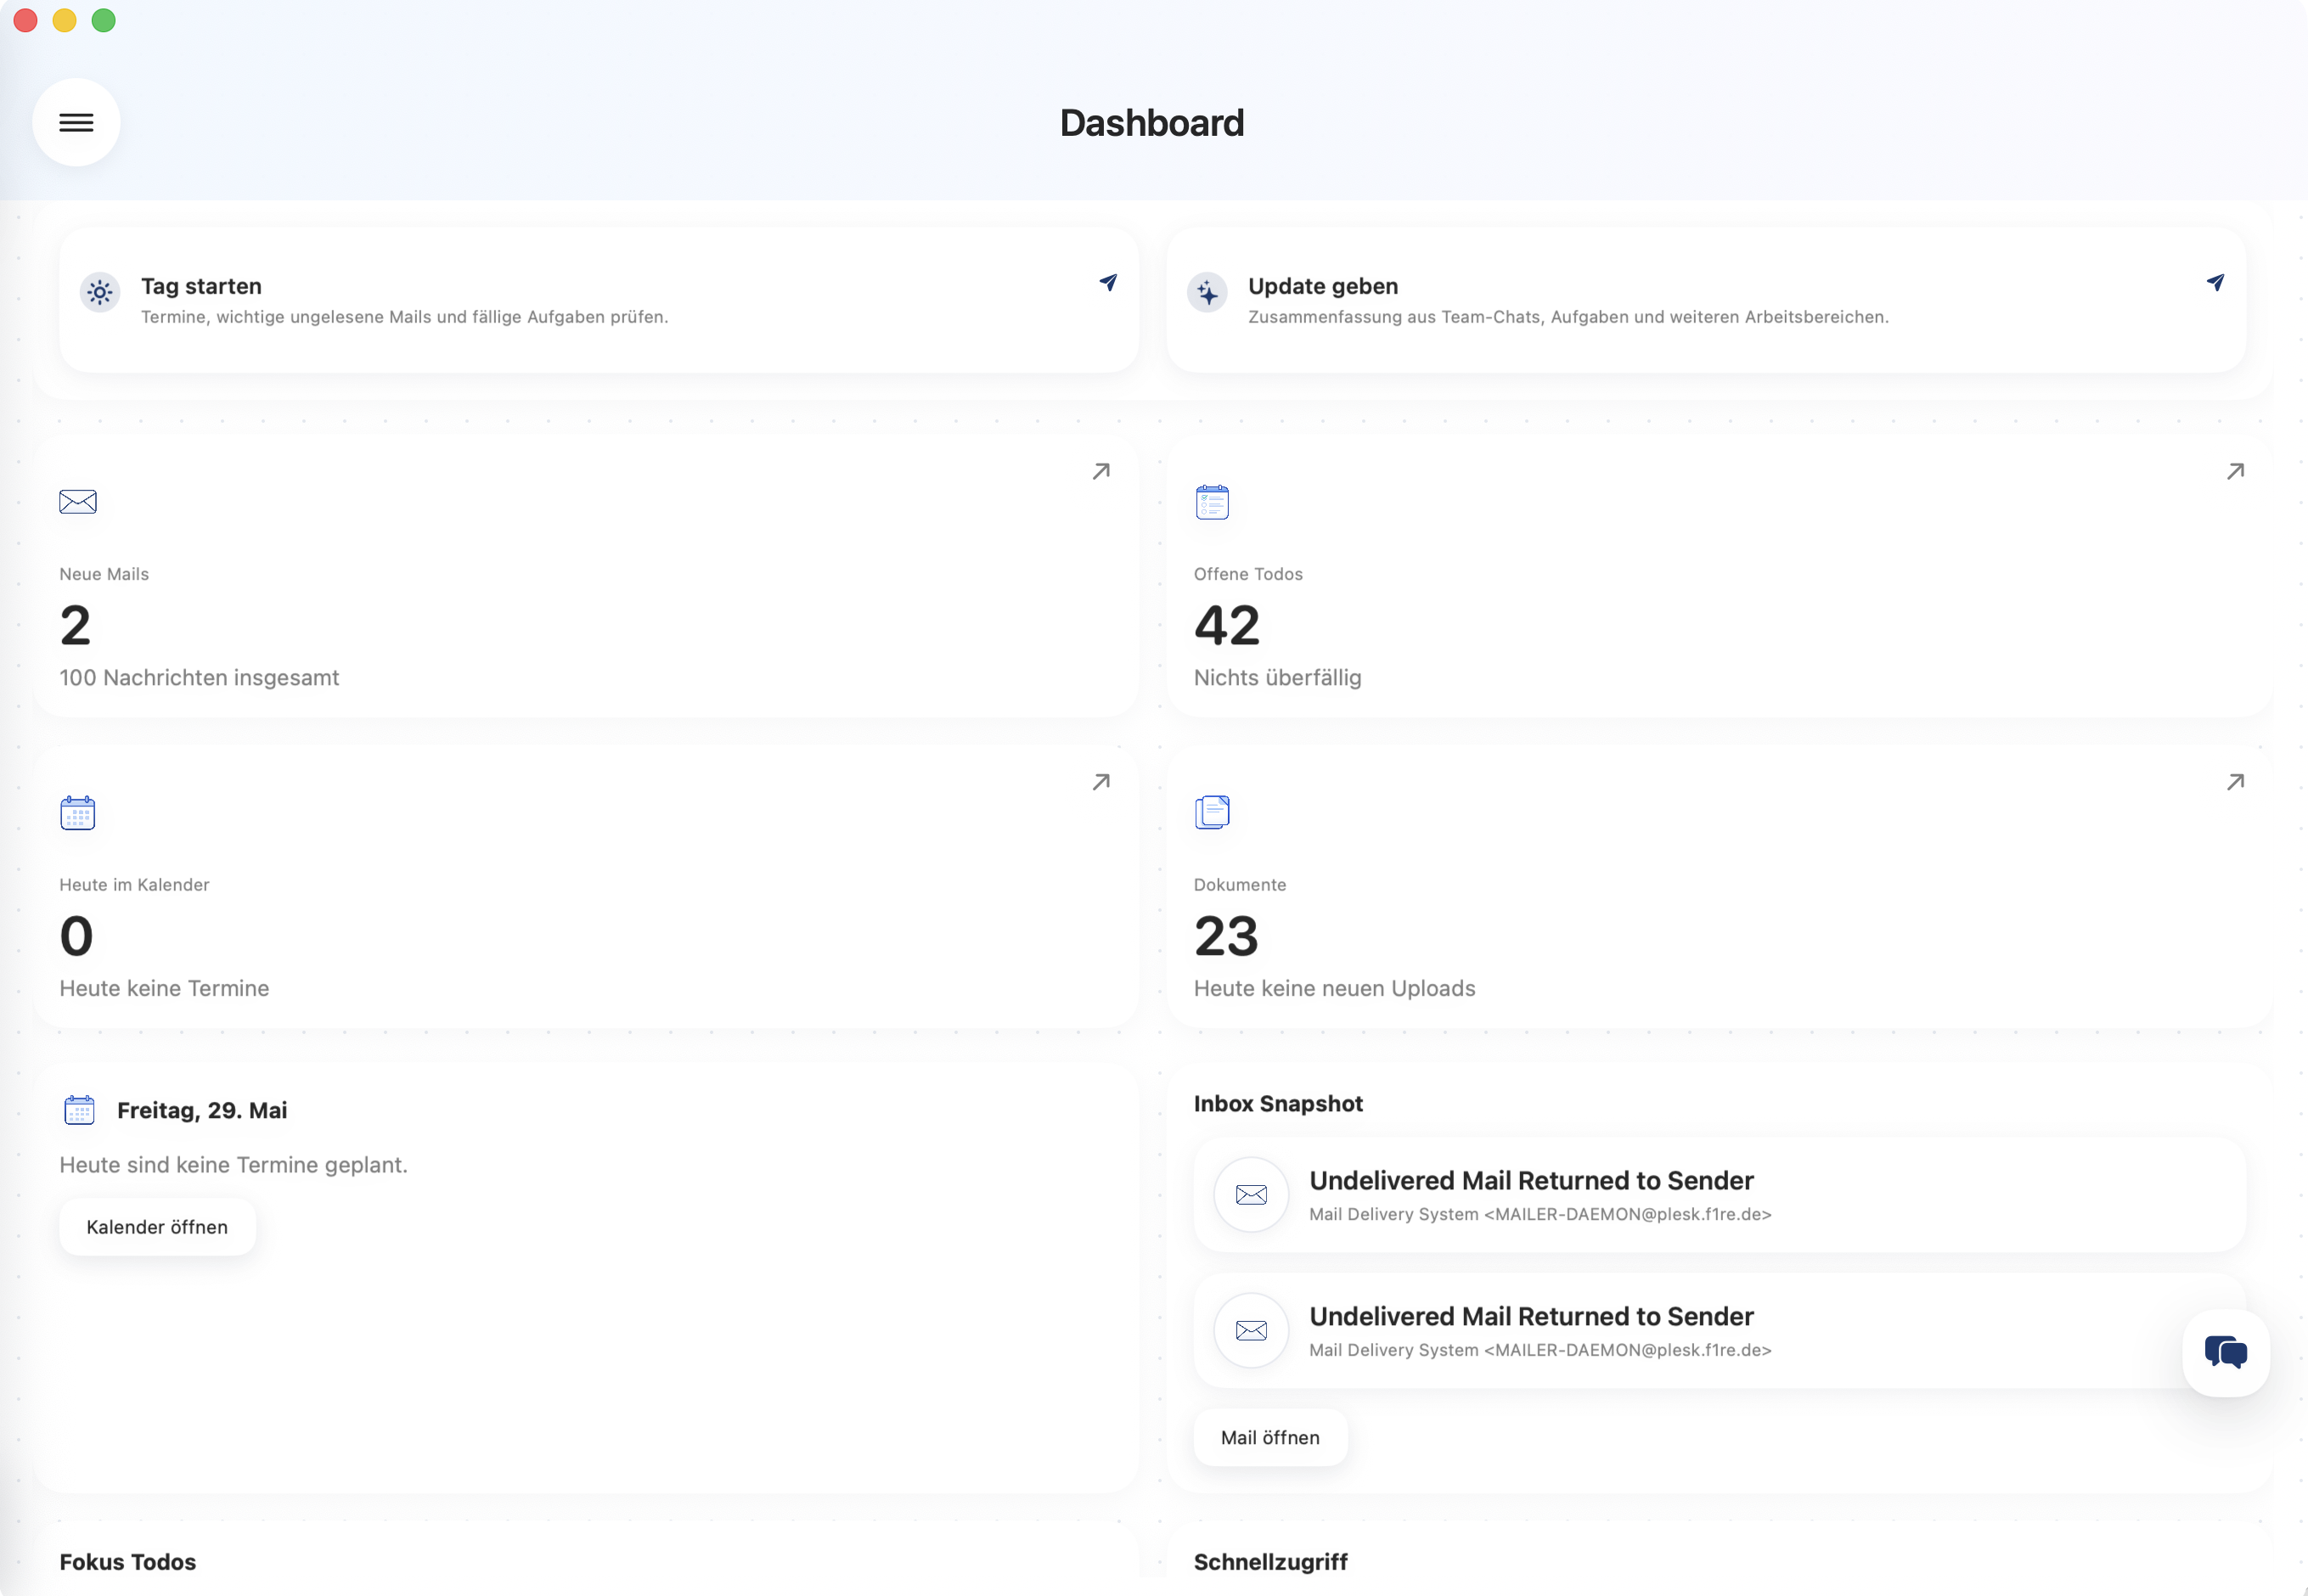Click the Mail öffnen button
The height and width of the screenshot is (1596, 2308).
point(1270,1438)
